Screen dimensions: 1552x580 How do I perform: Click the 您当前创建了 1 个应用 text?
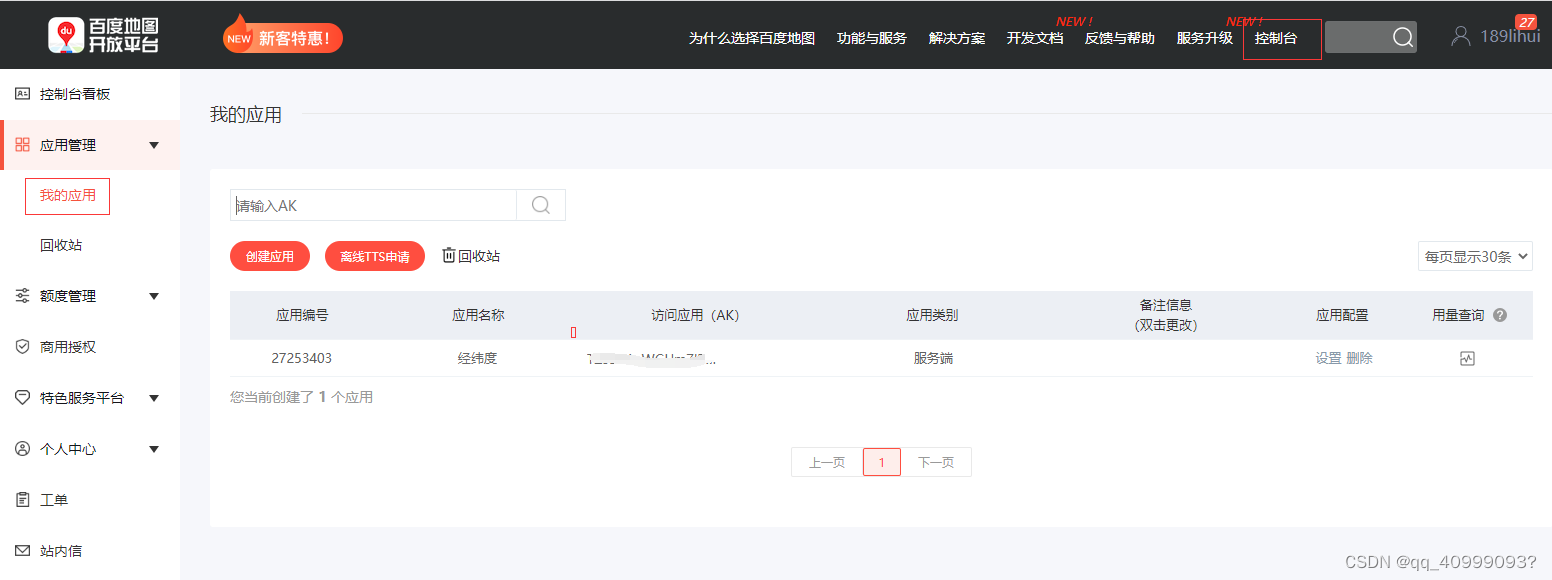[x=301, y=397]
